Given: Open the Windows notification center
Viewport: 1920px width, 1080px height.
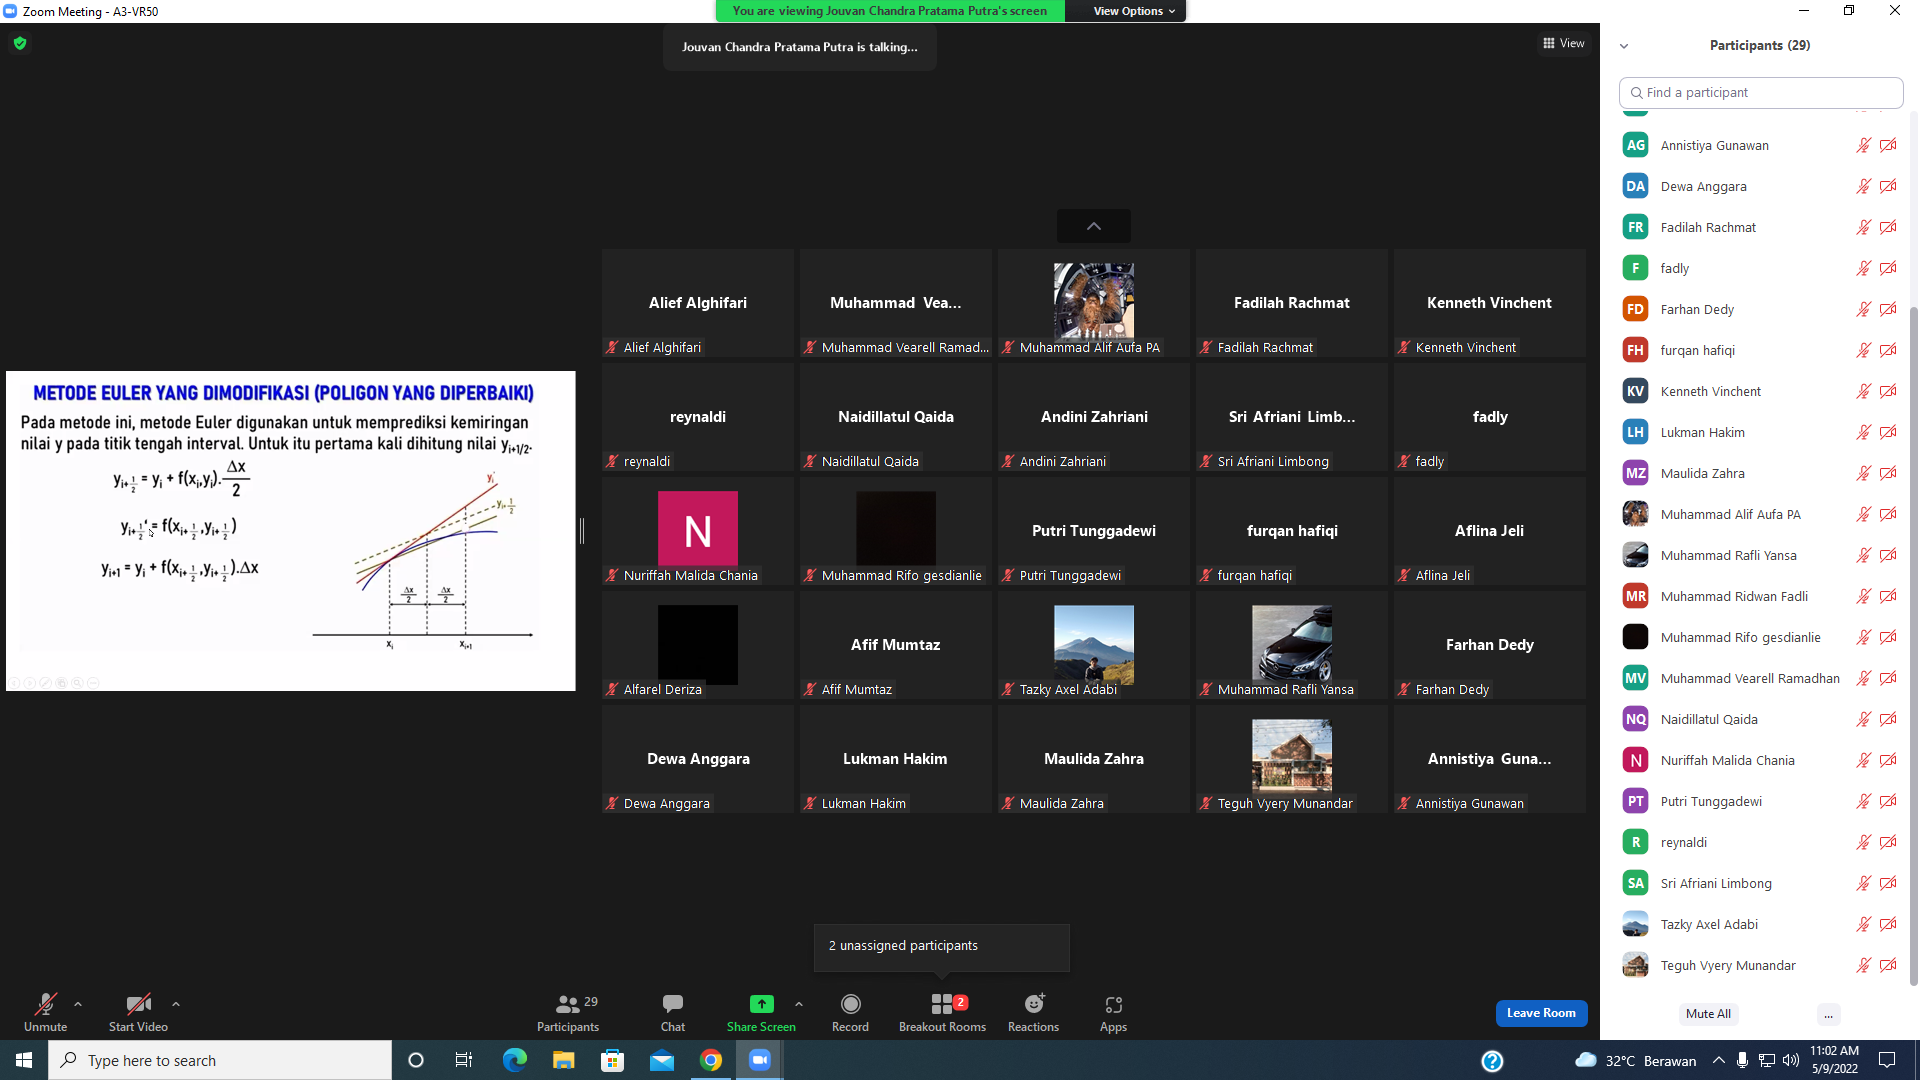Looking at the screenshot, I should [x=1887, y=1060].
